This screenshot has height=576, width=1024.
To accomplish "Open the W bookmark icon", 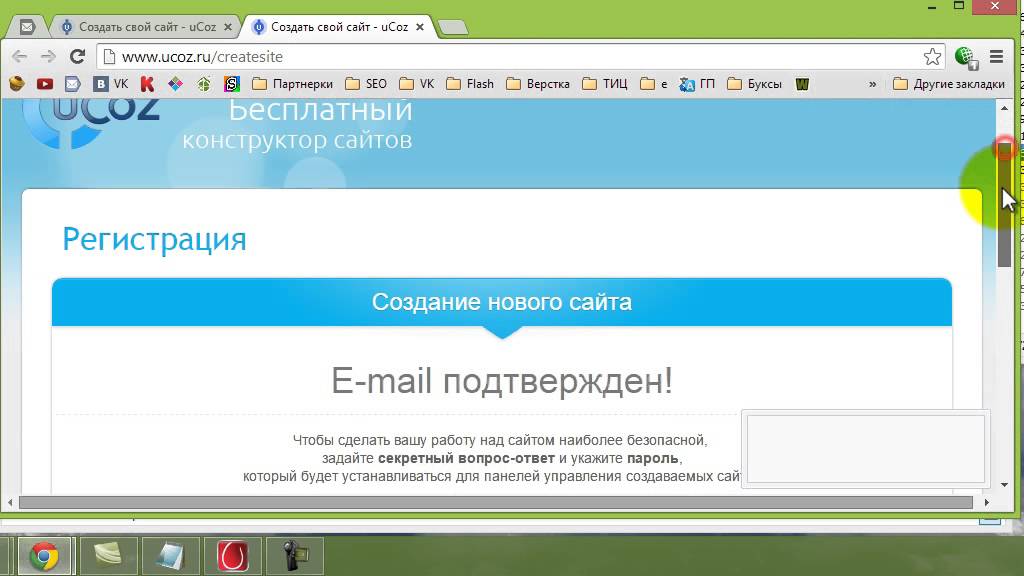I will tap(802, 84).
